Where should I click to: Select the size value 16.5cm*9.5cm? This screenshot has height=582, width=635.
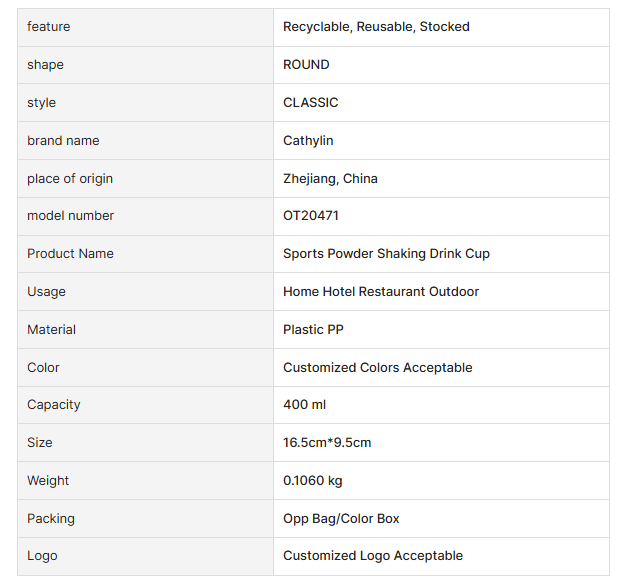click(x=327, y=443)
